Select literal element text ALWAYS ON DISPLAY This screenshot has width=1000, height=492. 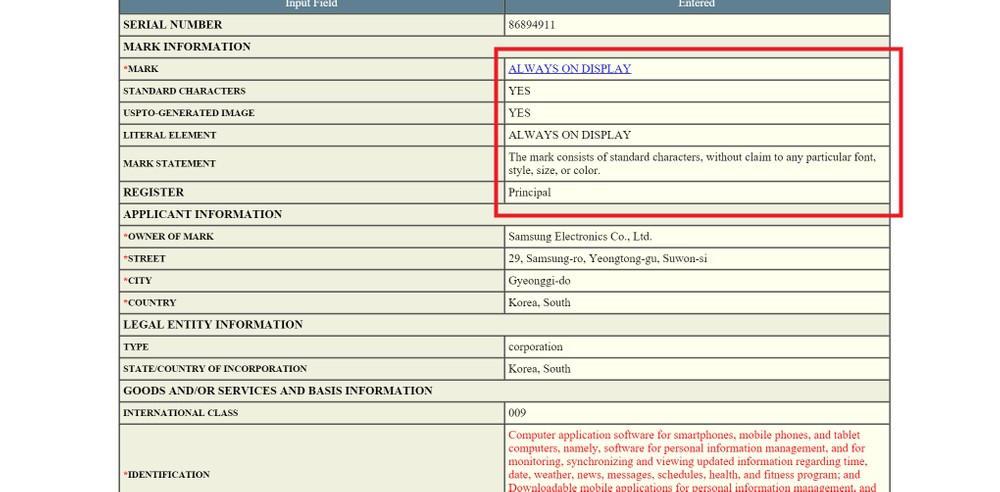pyautogui.click(x=570, y=135)
